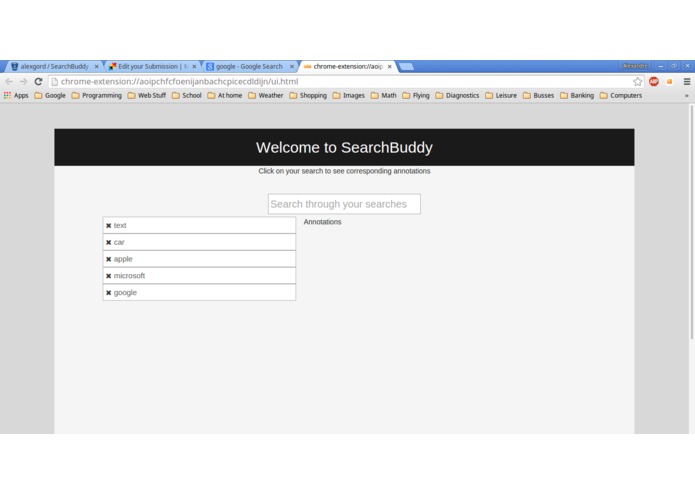This screenshot has height=494, width=695.
Task: Open the School bookmarks folder
Action: (x=187, y=95)
